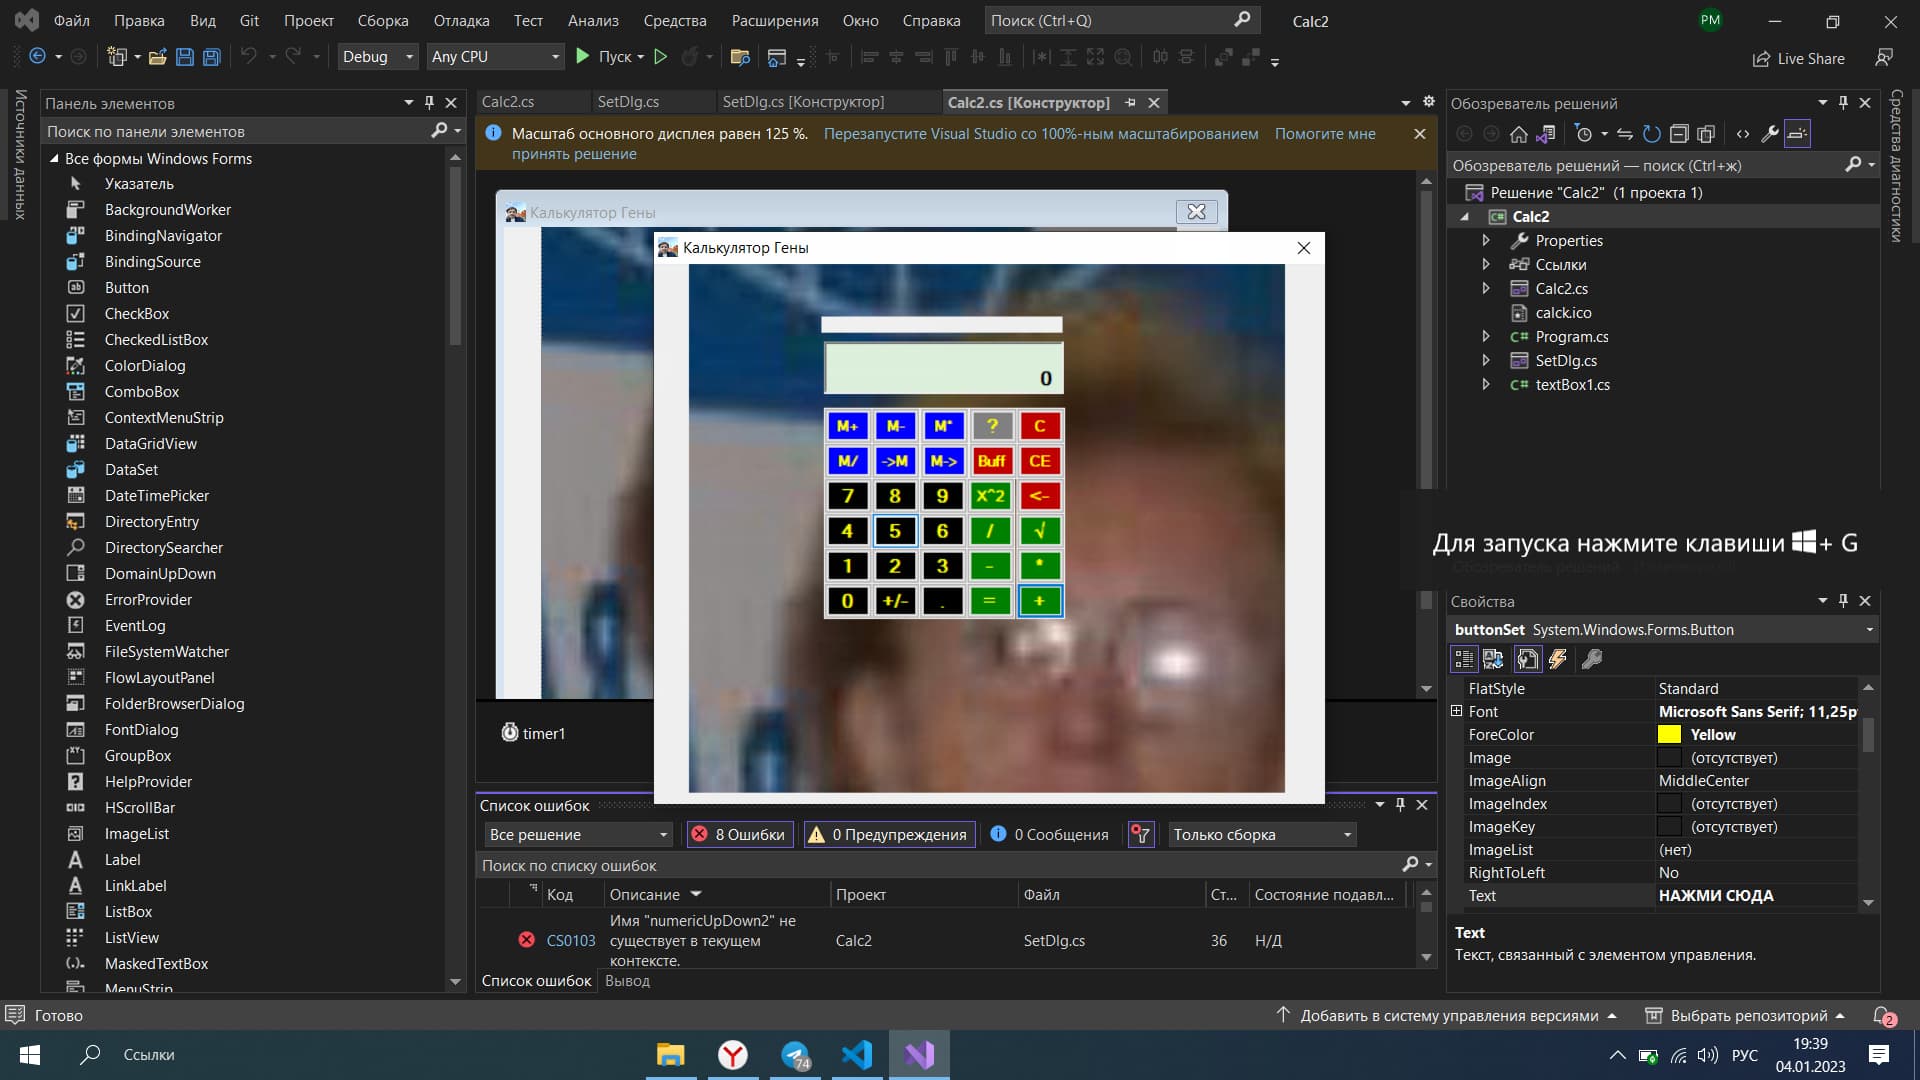Image resolution: width=1920 pixels, height=1080 pixels.
Task: Collapse Все формы Windows Forms group in Toolbox
Action: 54,159
